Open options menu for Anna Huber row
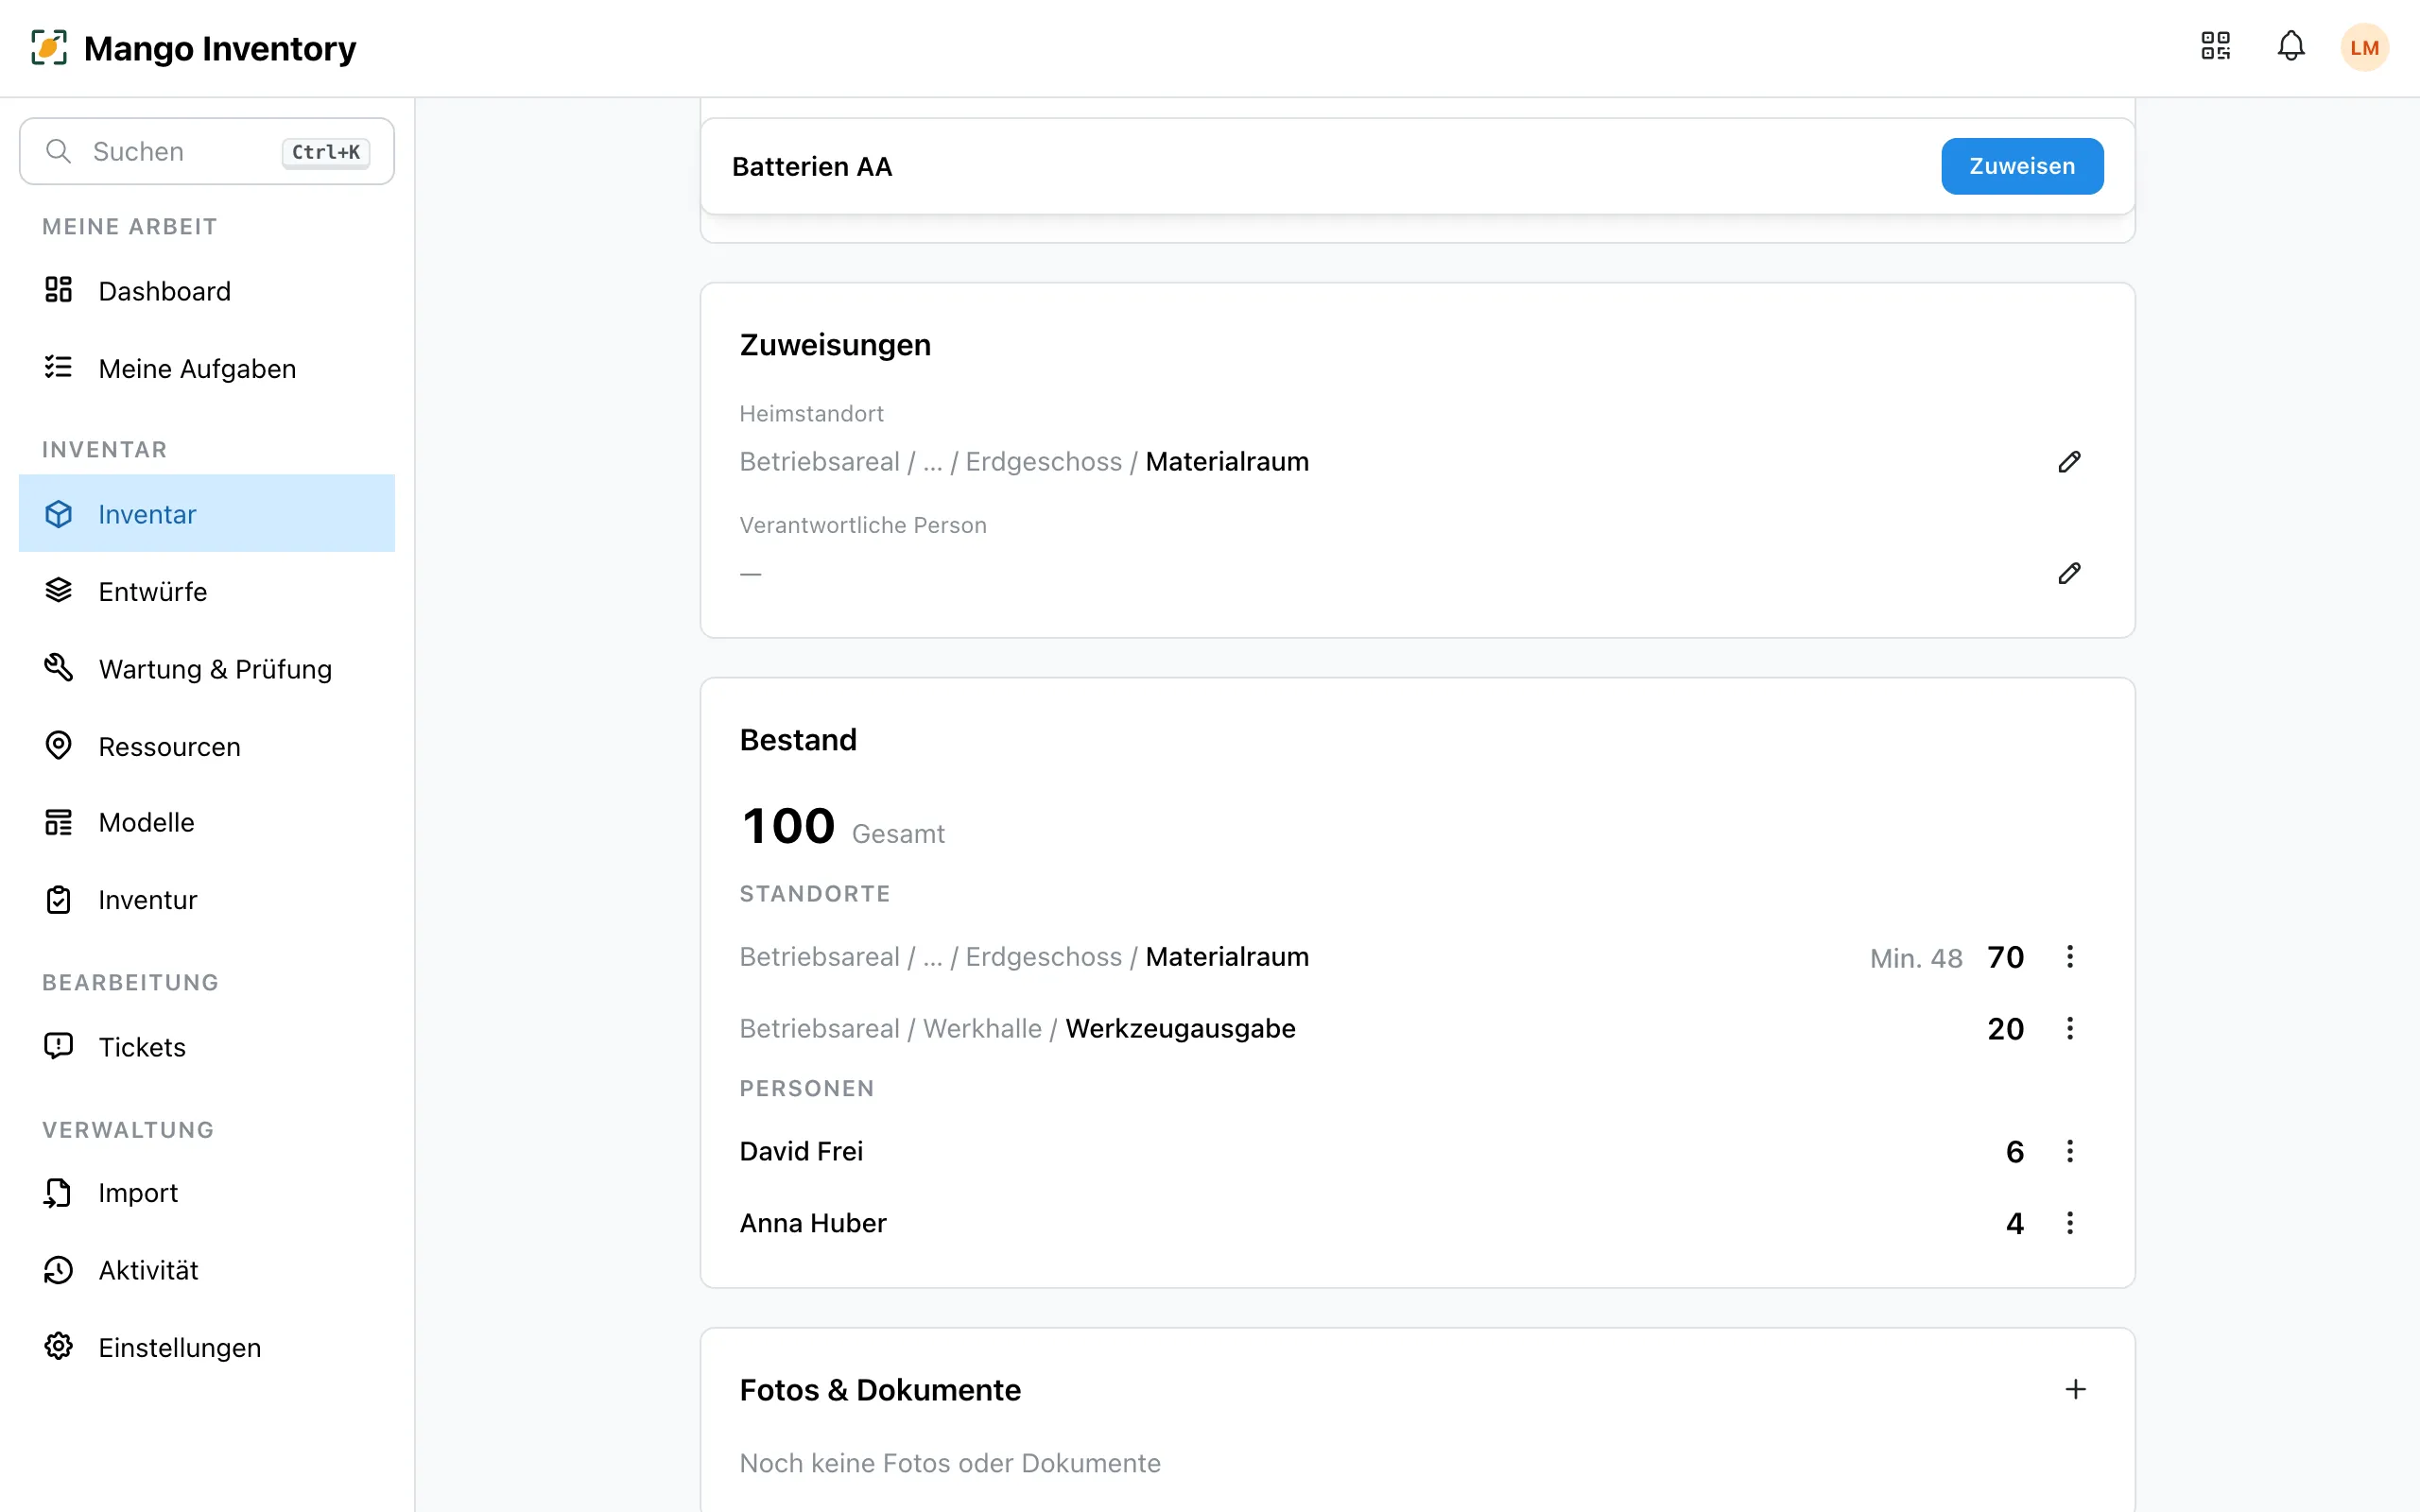 (x=2069, y=1223)
